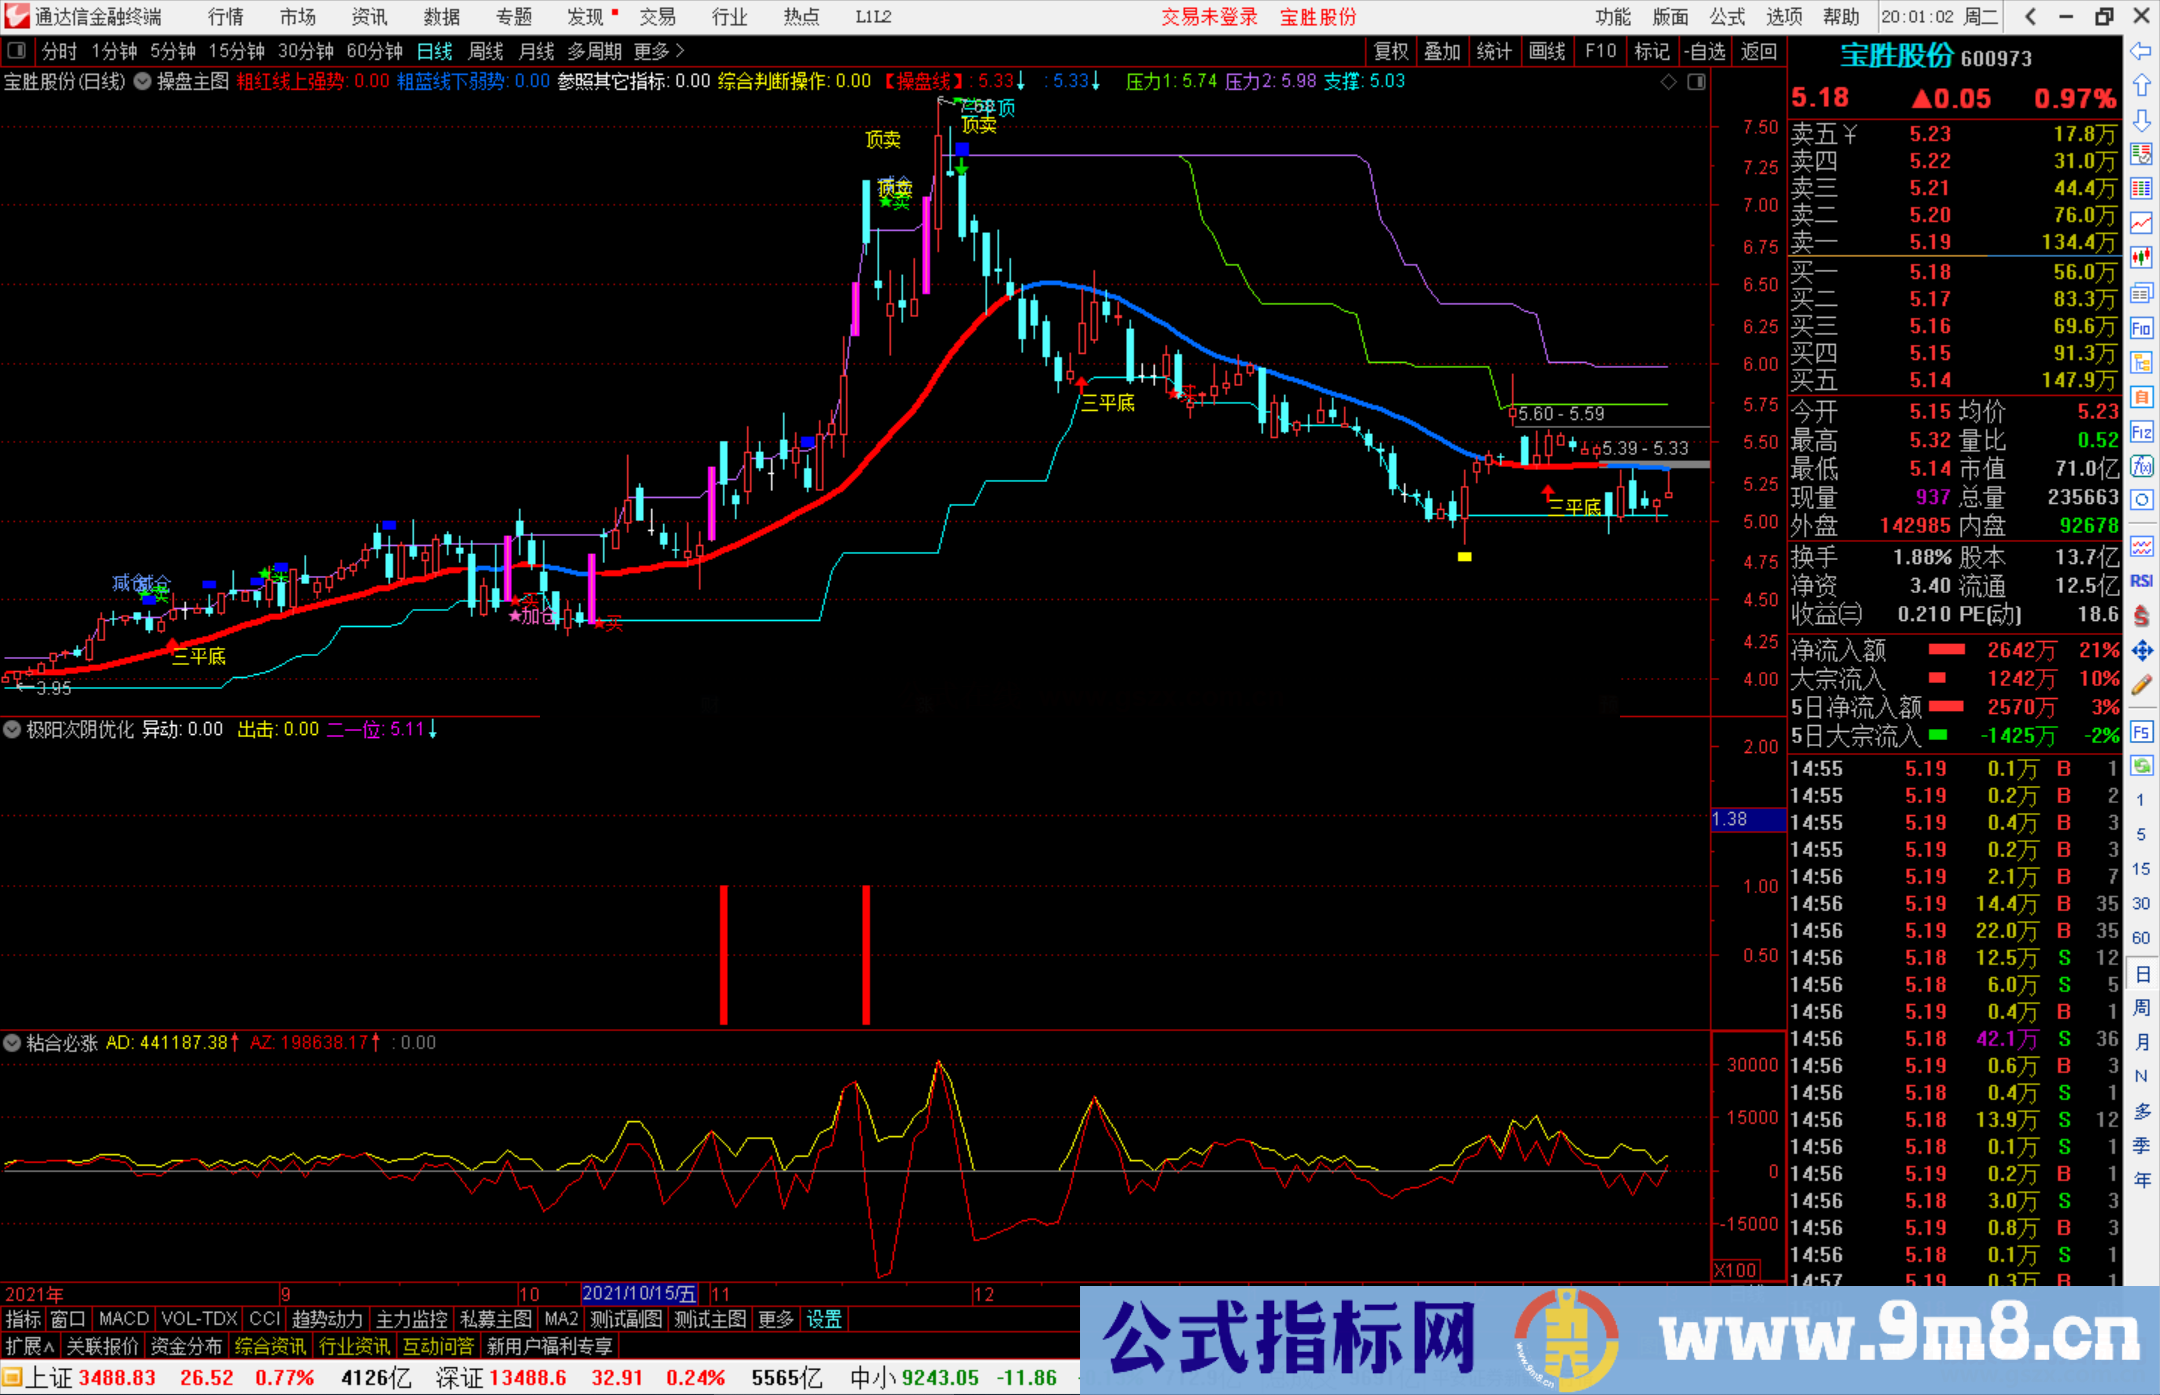Click the F12 icon in the right sidebar
Screen dimensions: 2160x1395
[x=2142, y=432]
